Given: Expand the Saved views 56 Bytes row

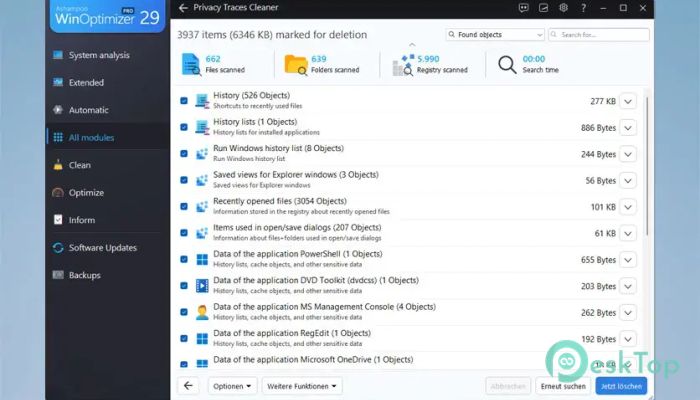Looking at the screenshot, I should tap(628, 180).
